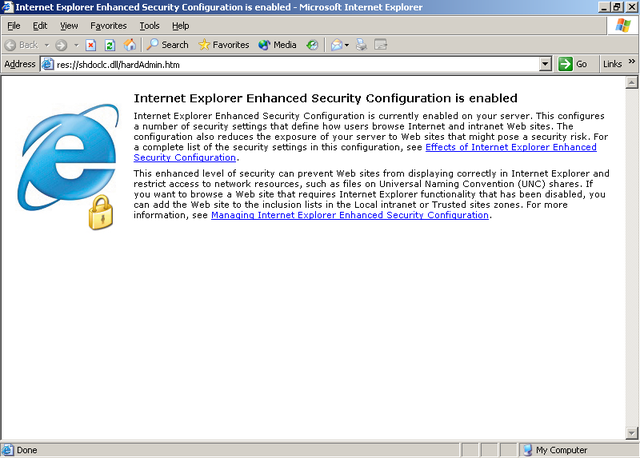Expand the Mail dropdown arrow
This screenshot has height=458, width=640.
coord(347,45)
